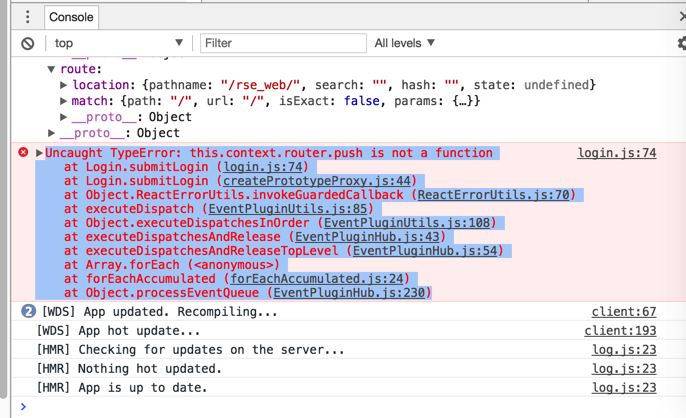Open client:67 source link
Image resolution: width=686 pixels, height=418 pixels.
point(623,312)
